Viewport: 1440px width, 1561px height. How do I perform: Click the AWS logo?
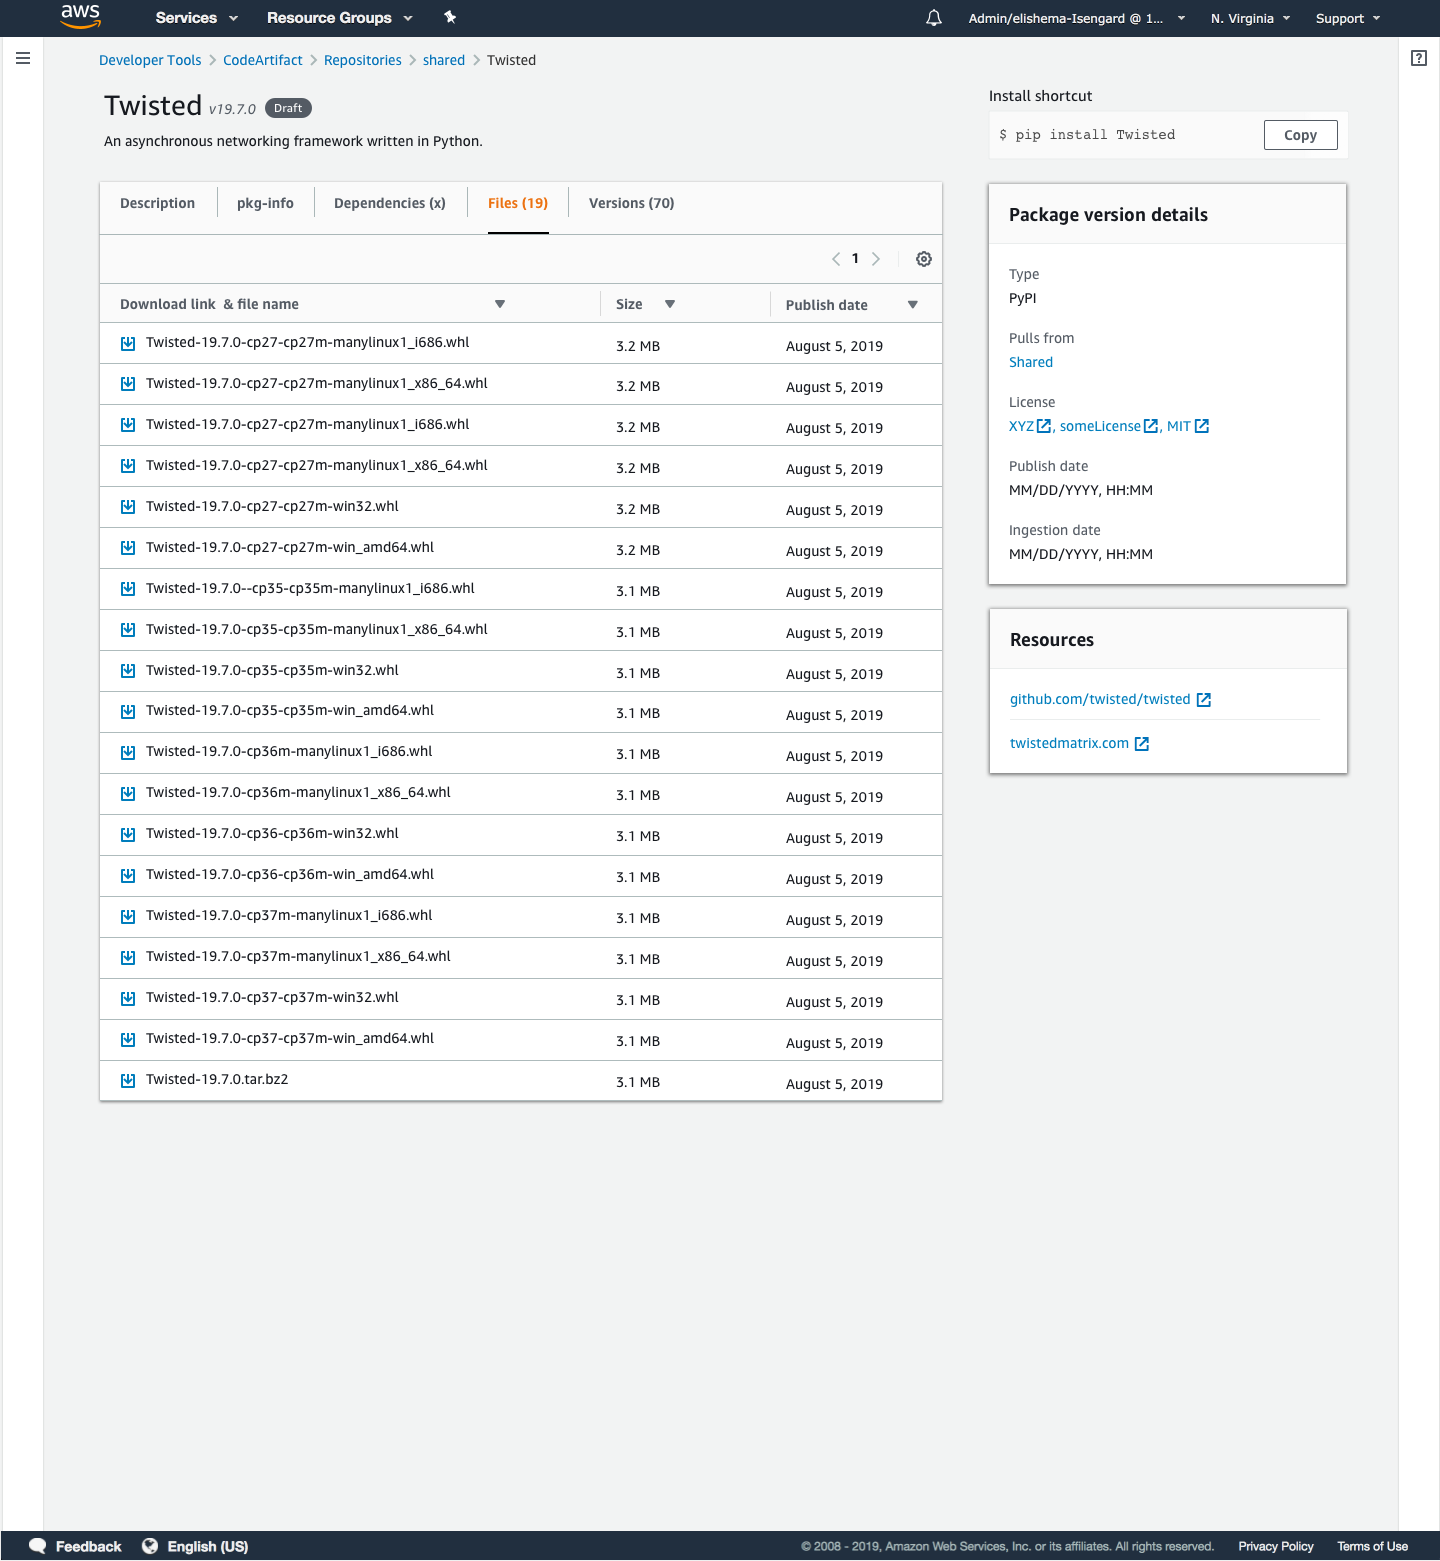[80, 17]
